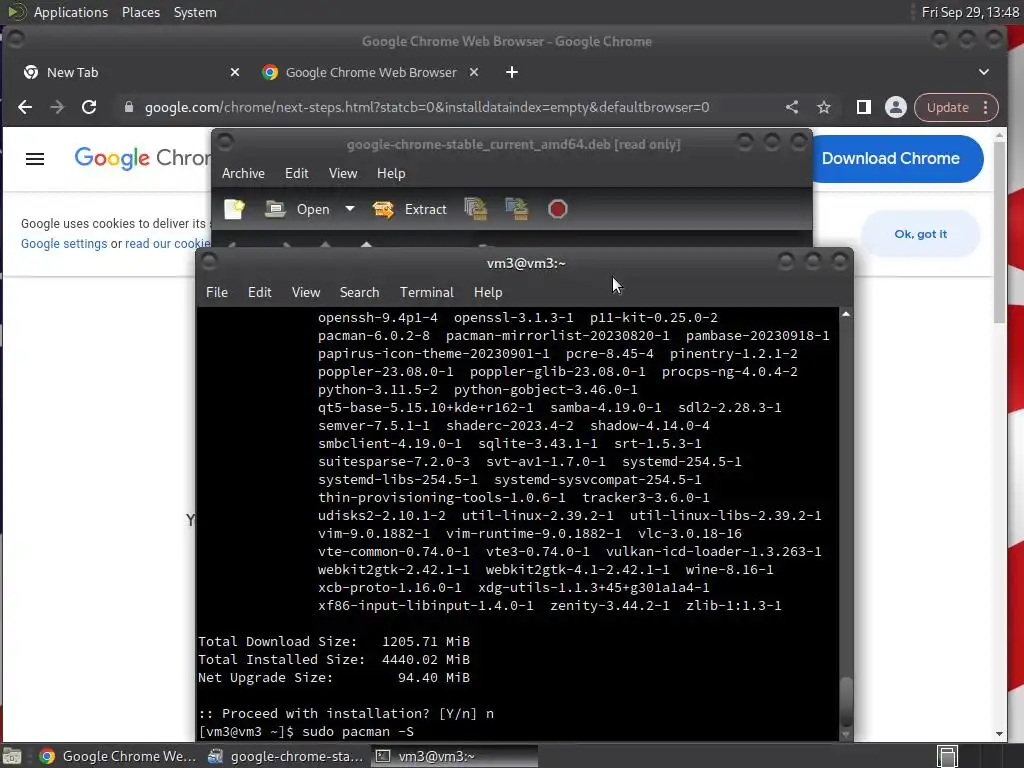Click the Chrome page vertical scrollbar thumb
Viewport: 1024px width, 768px height.
click(999, 232)
